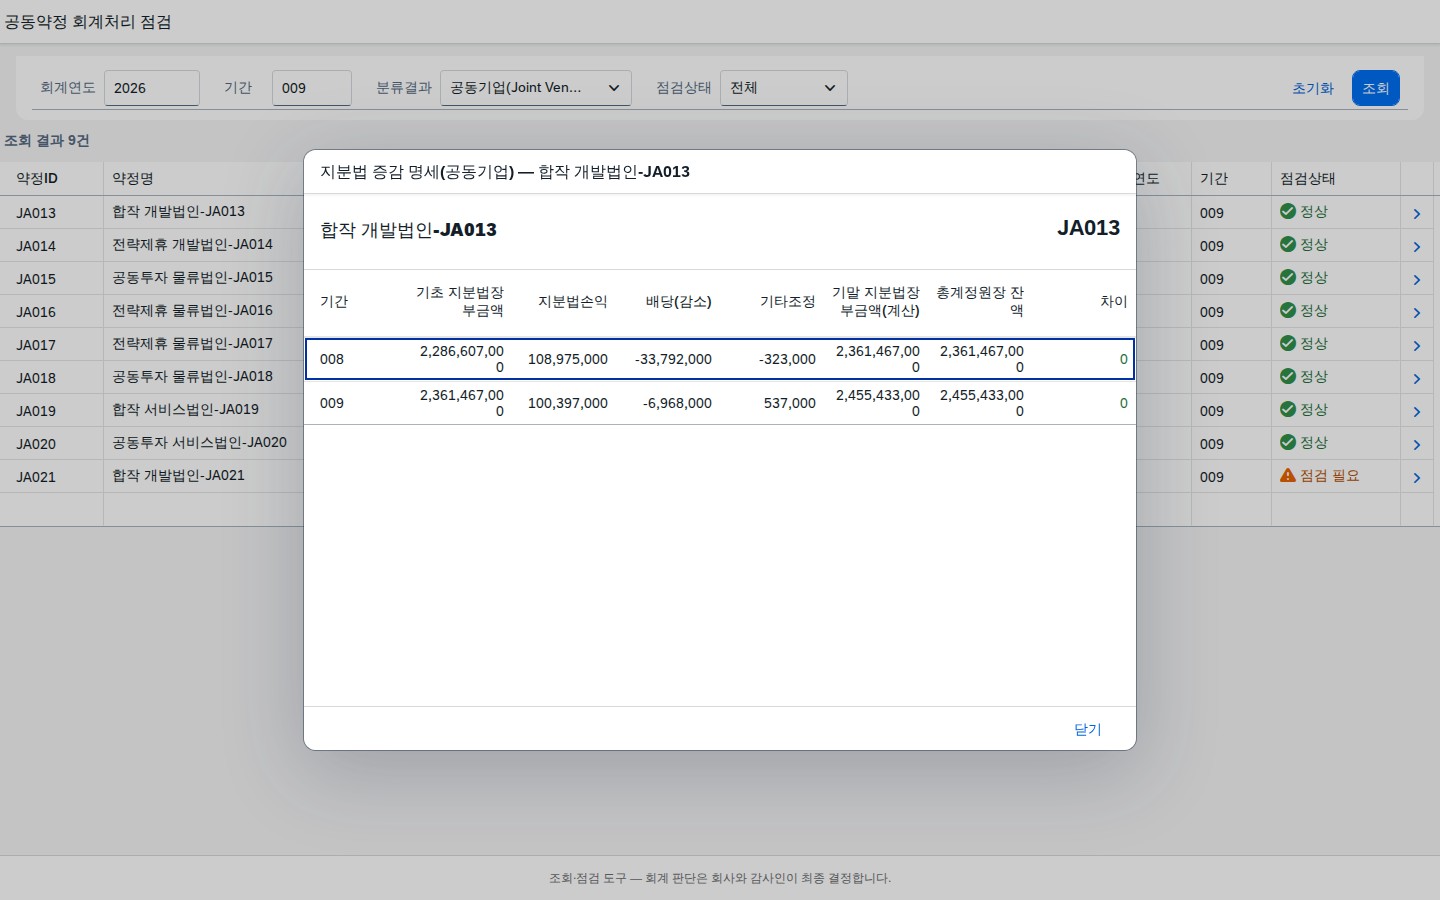Viewport: 1440px width, 900px height.
Task: Click the 점검상태 column header in background table
Action: pos(1308,178)
